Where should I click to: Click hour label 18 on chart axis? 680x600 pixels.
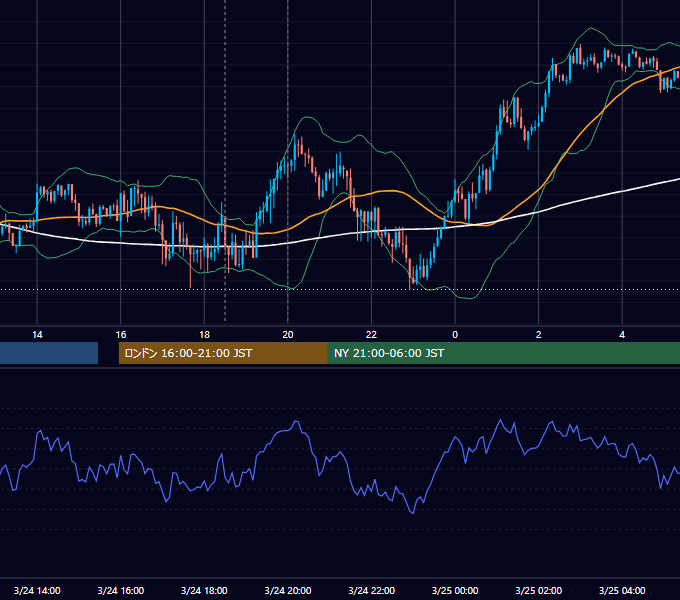click(204, 335)
